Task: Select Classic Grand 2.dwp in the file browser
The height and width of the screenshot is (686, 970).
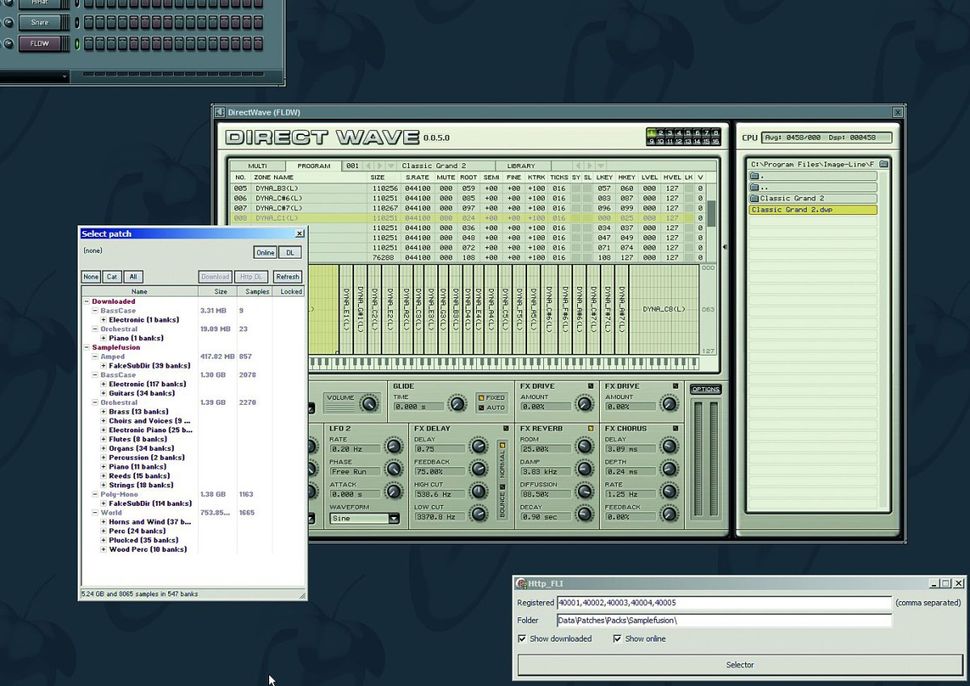Action: point(793,209)
